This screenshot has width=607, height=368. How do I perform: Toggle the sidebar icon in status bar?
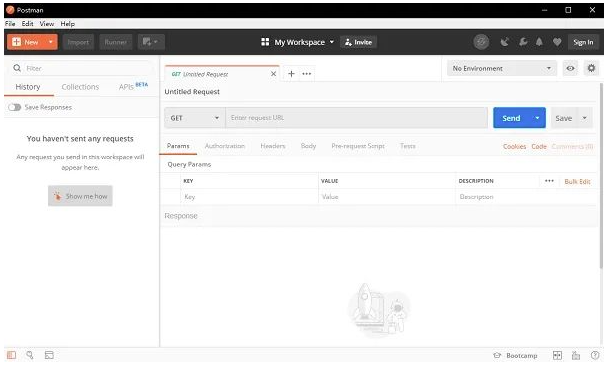pyautogui.click(x=11, y=355)
